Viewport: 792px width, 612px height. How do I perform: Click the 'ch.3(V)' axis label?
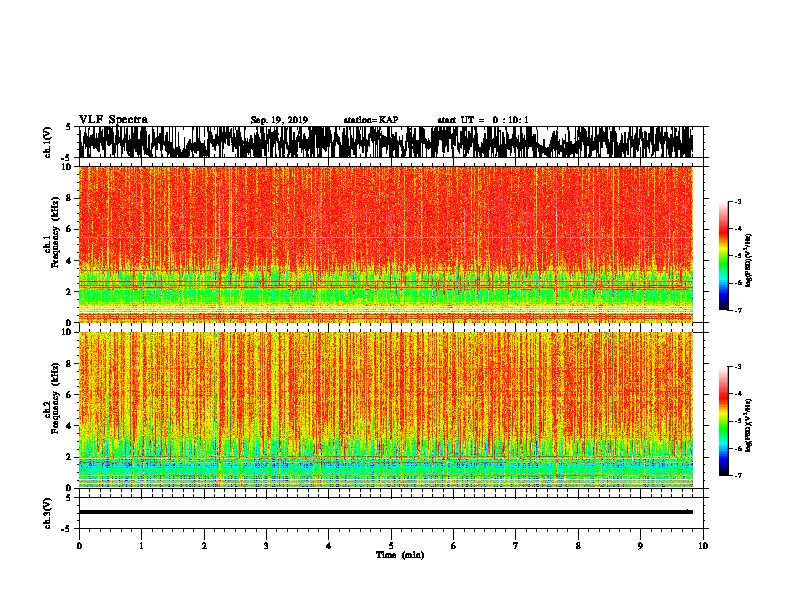(x=48, y=513)
